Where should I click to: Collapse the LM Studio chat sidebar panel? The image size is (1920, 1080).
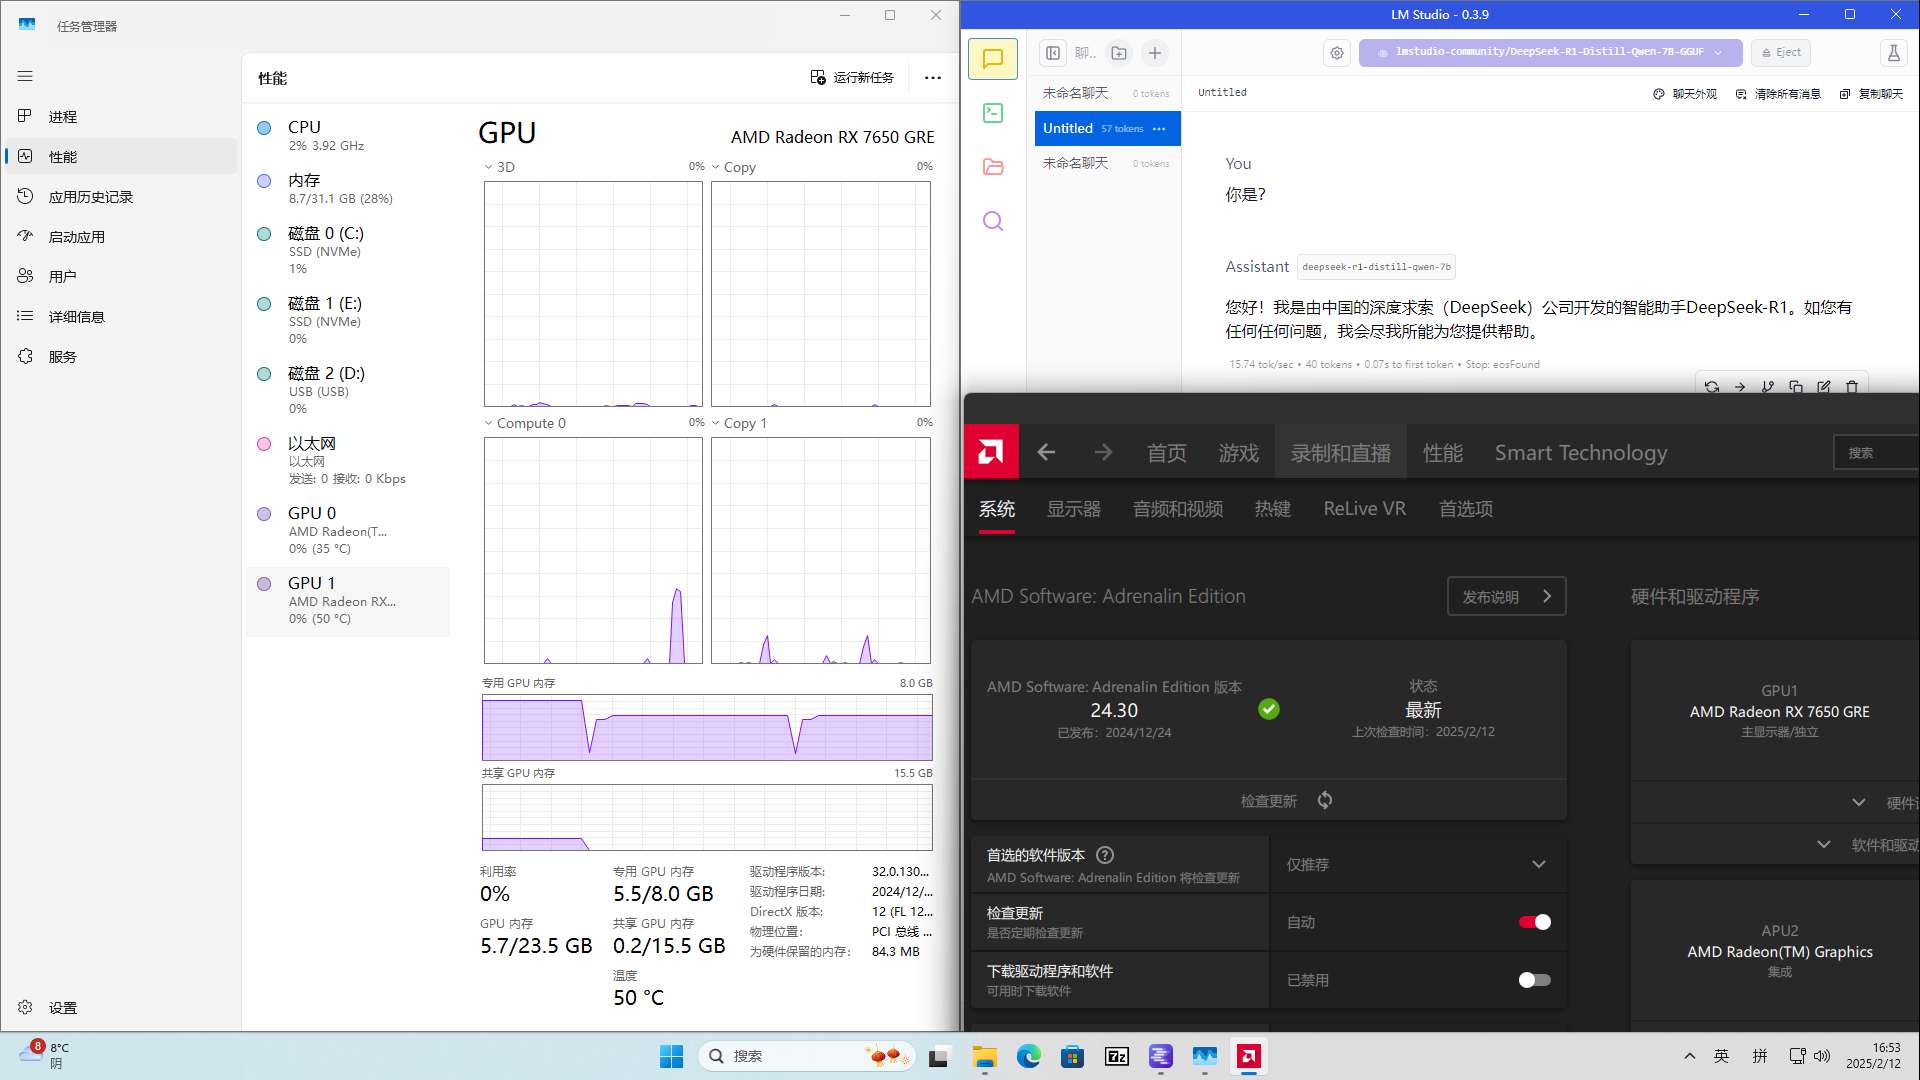point(1053,53)
